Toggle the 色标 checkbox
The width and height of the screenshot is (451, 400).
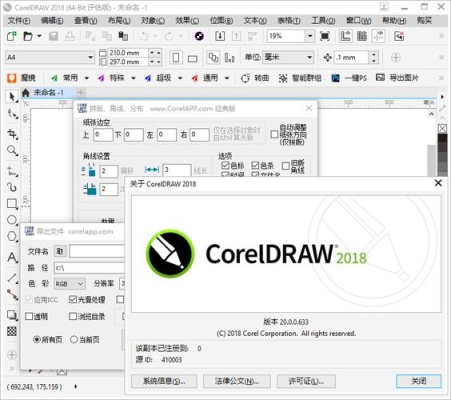point(225,165)
